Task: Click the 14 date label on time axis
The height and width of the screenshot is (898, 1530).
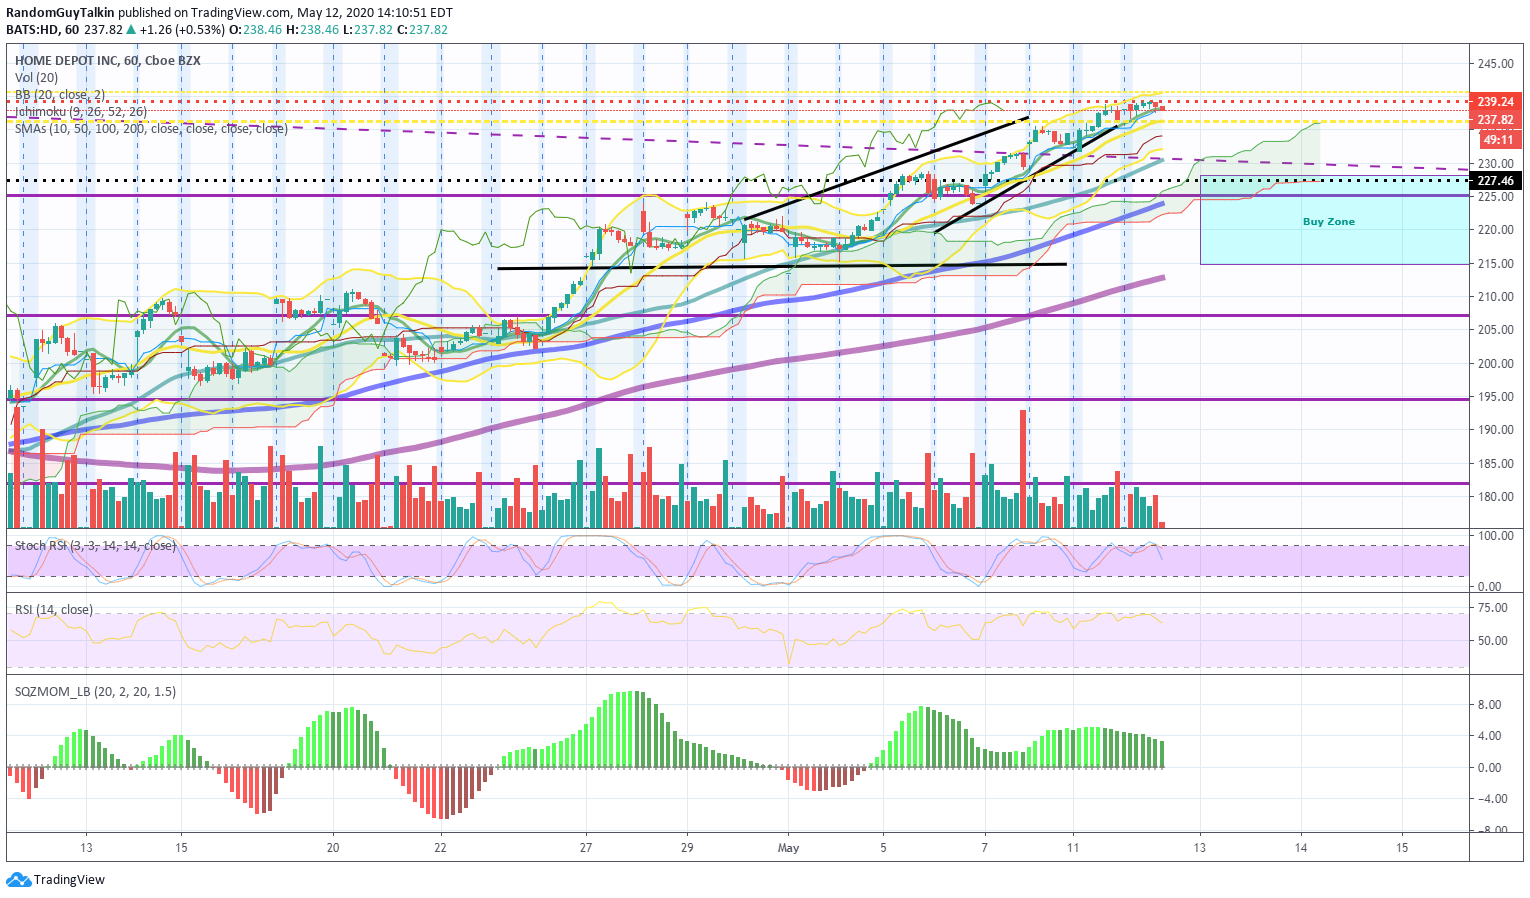Action: tap(1301, 848)
